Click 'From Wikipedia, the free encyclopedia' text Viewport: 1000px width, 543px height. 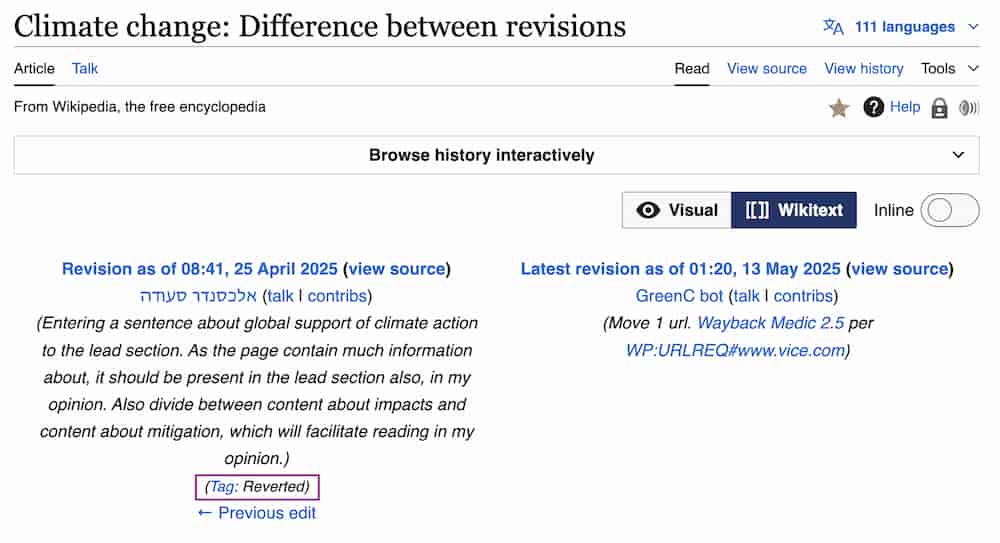[140, 107]
